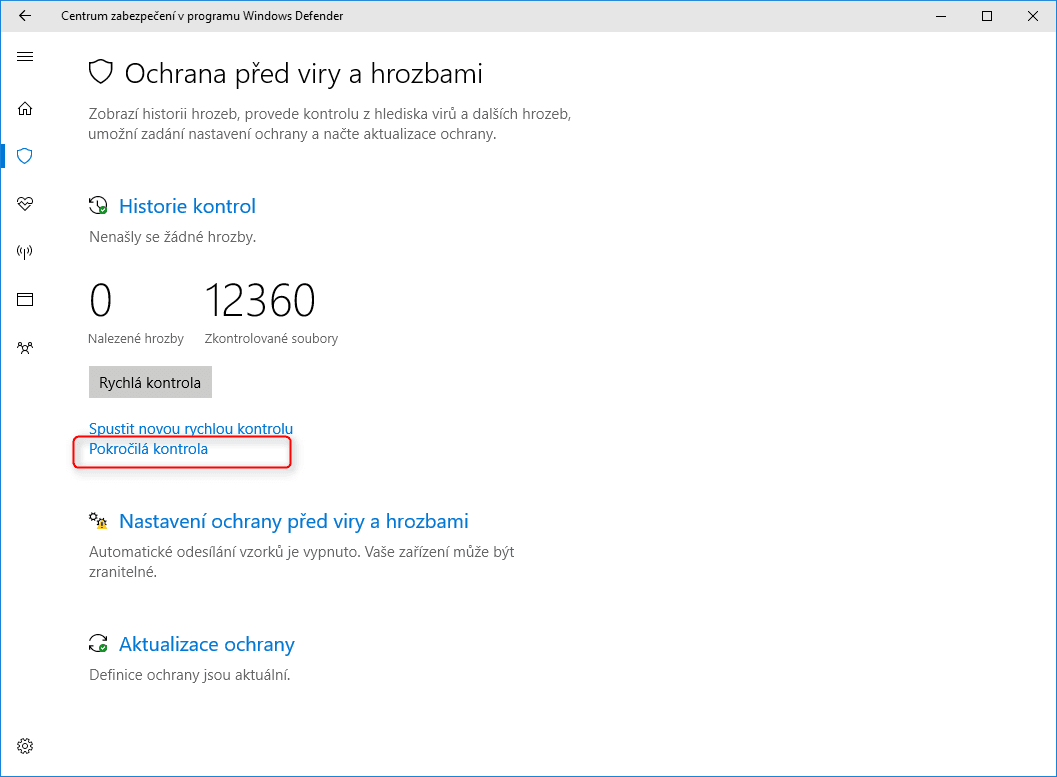
Task: Click gears icon beside Nastavení ochrany
Action: (x=98, y=520)
